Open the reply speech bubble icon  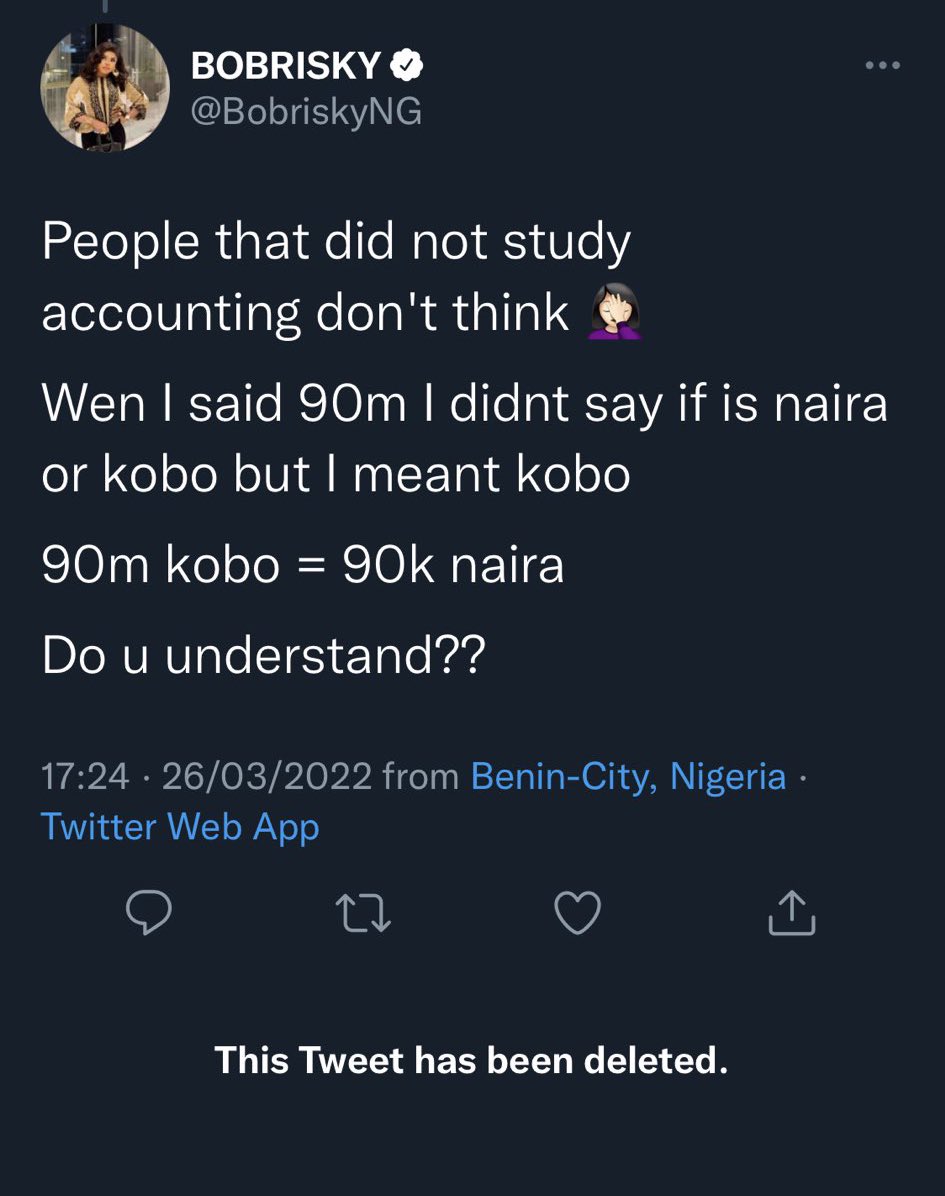pos(149,911)
